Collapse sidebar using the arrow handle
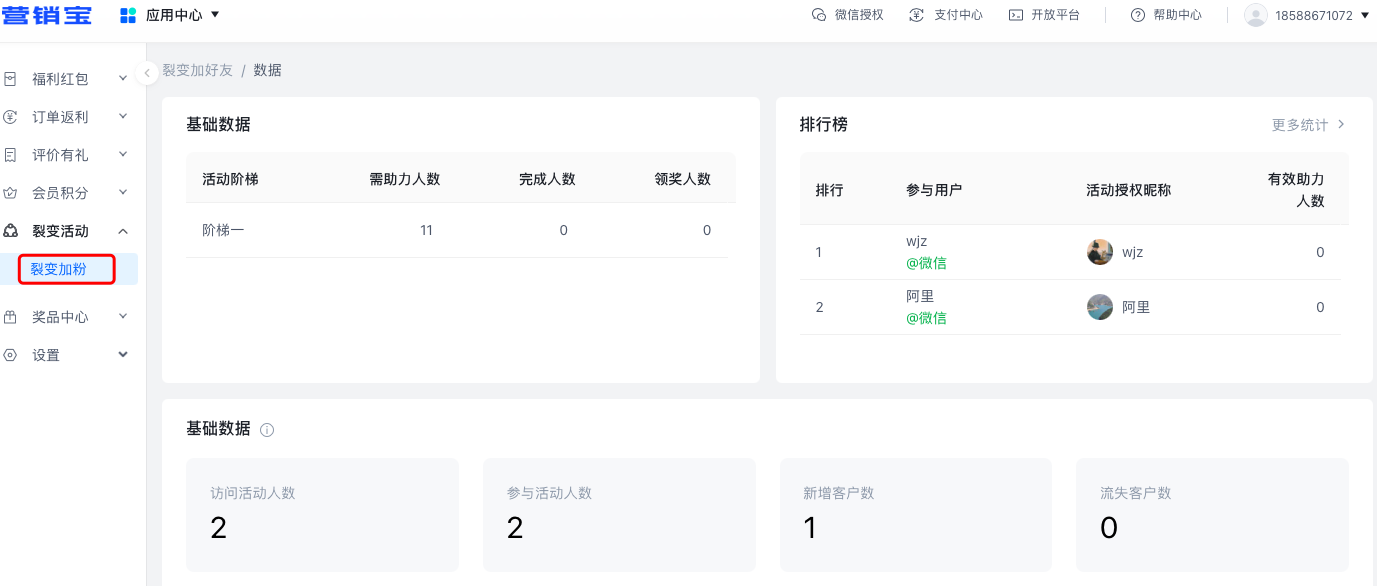Screen dimensions: 1377x586 click(x=148, y=72)
